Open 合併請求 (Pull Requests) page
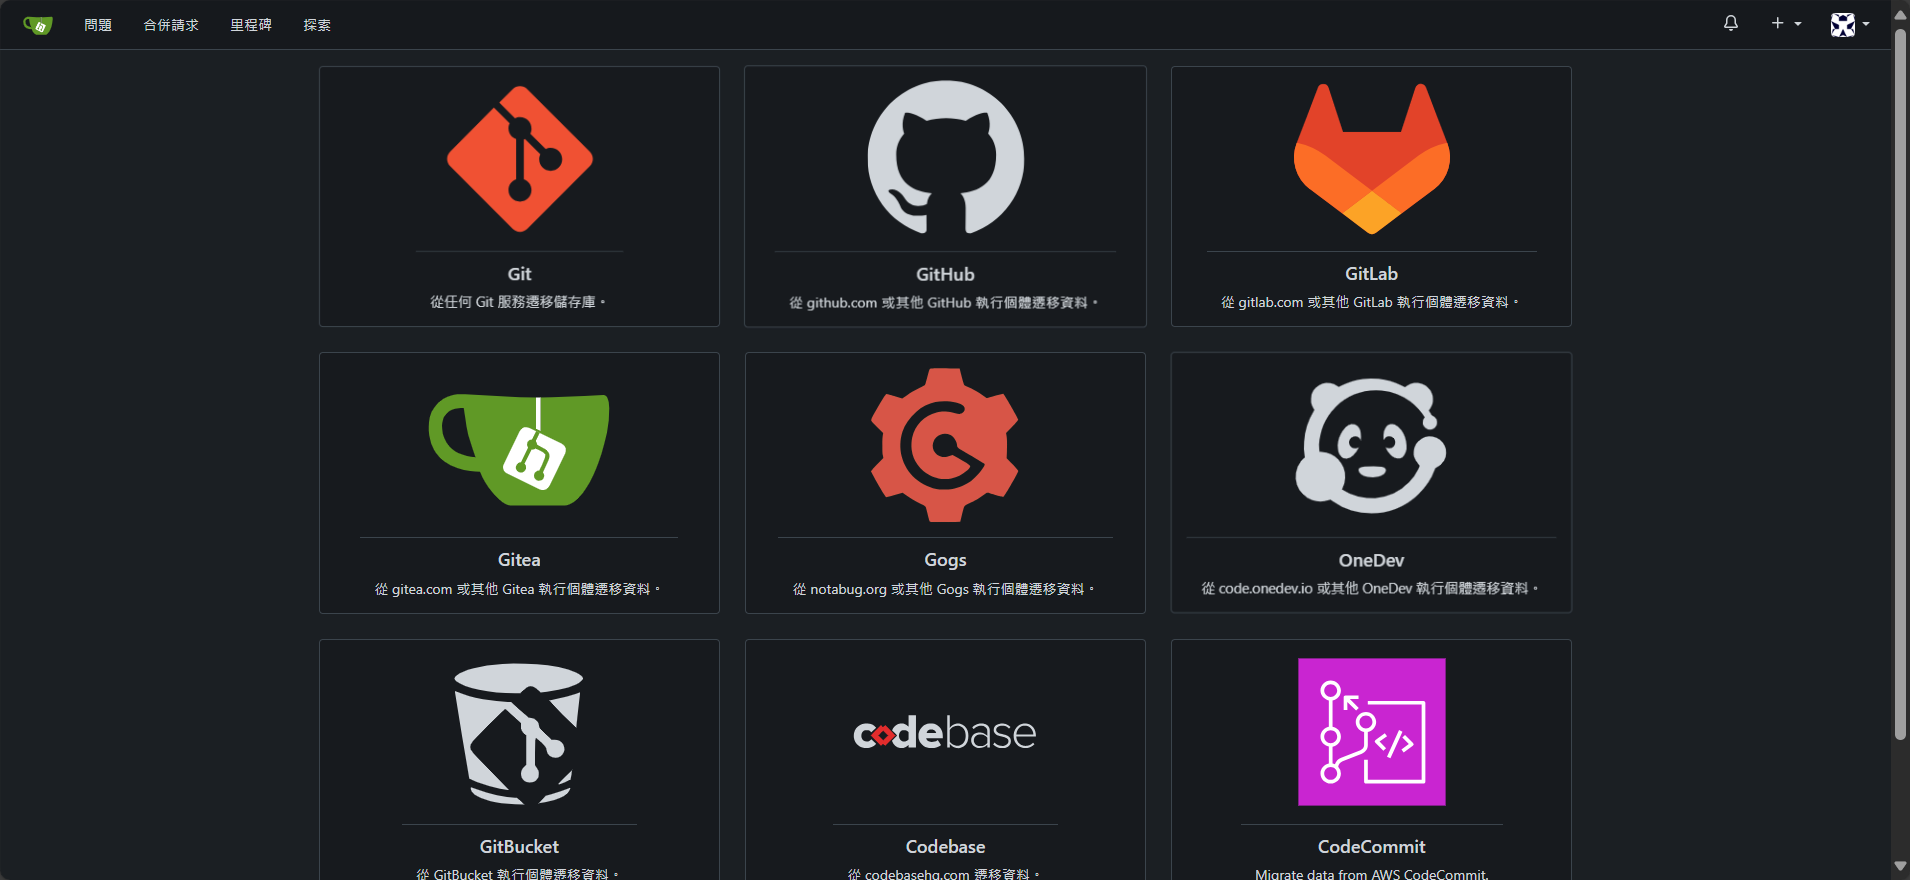This screenshot has height=880, width=1910. coord(171,25)
